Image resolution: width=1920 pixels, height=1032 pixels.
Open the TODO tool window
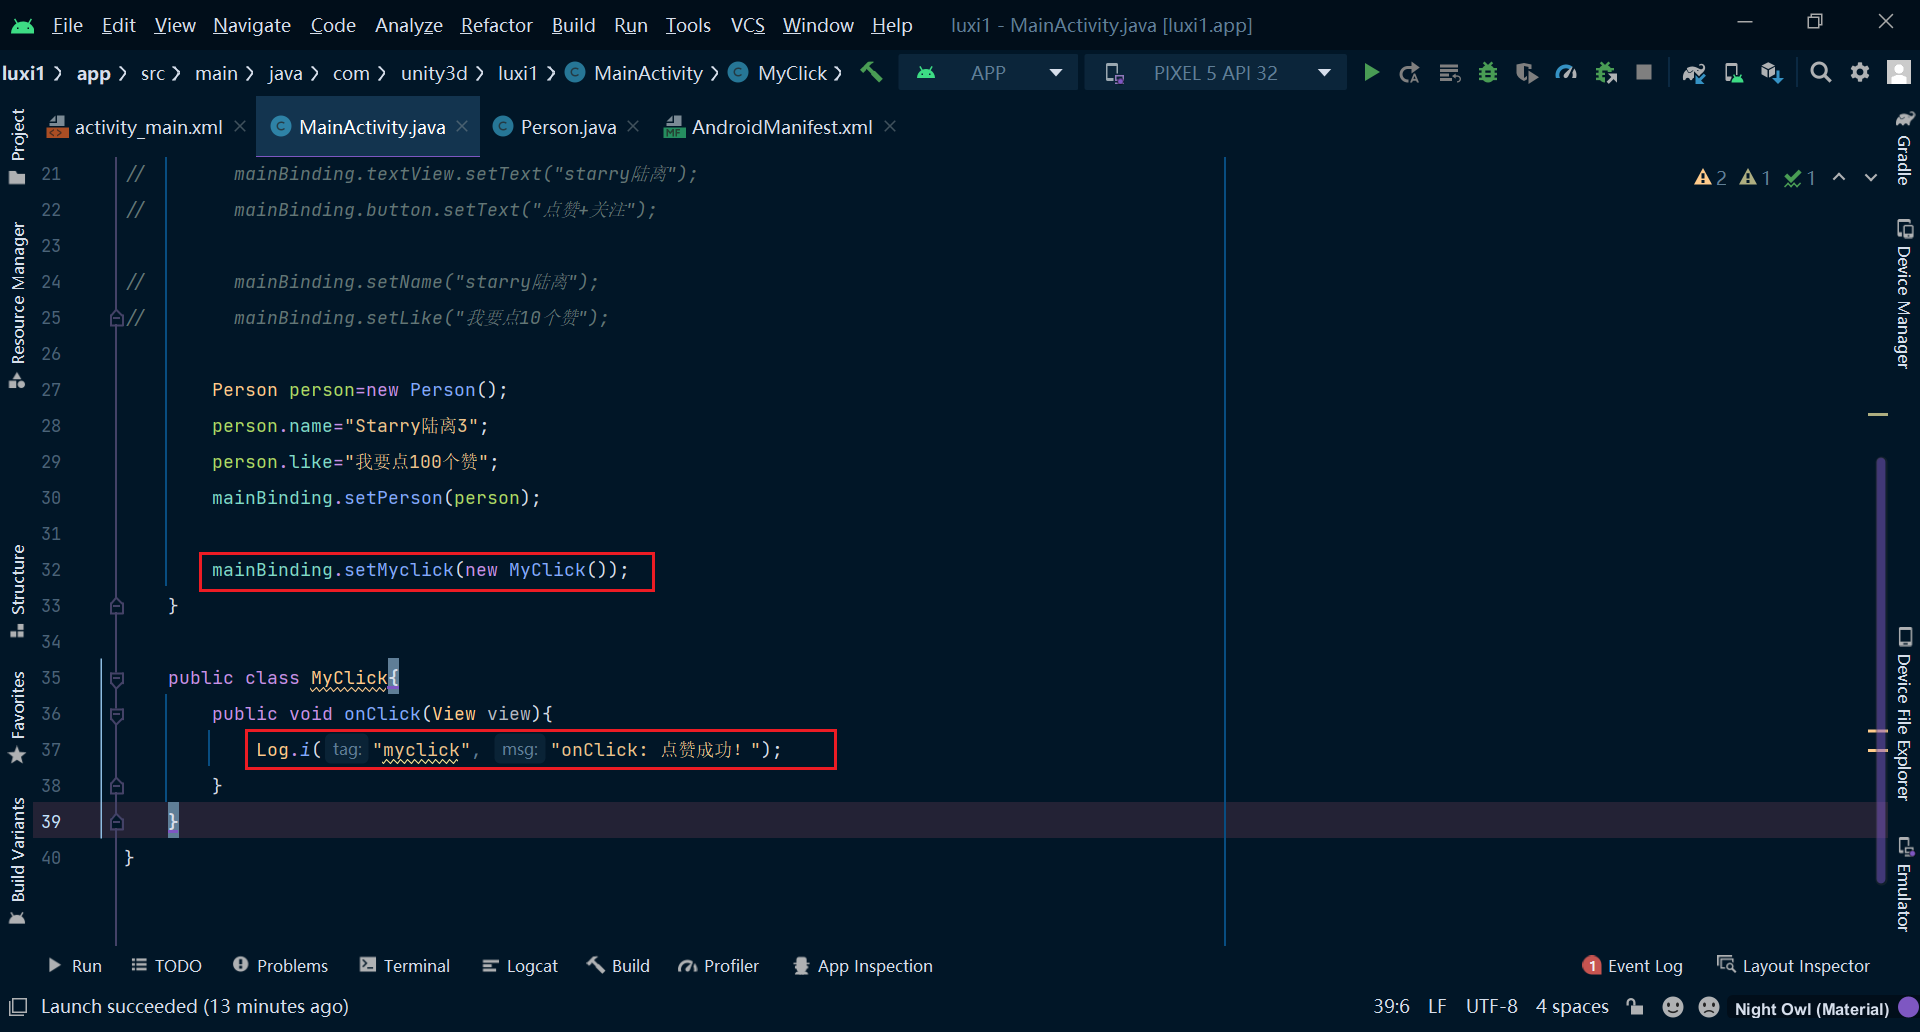click(x=167, y=966)
